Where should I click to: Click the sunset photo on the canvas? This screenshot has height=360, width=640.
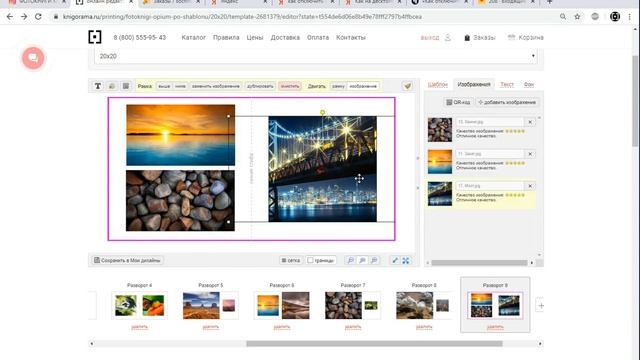(x=180, y=135)
